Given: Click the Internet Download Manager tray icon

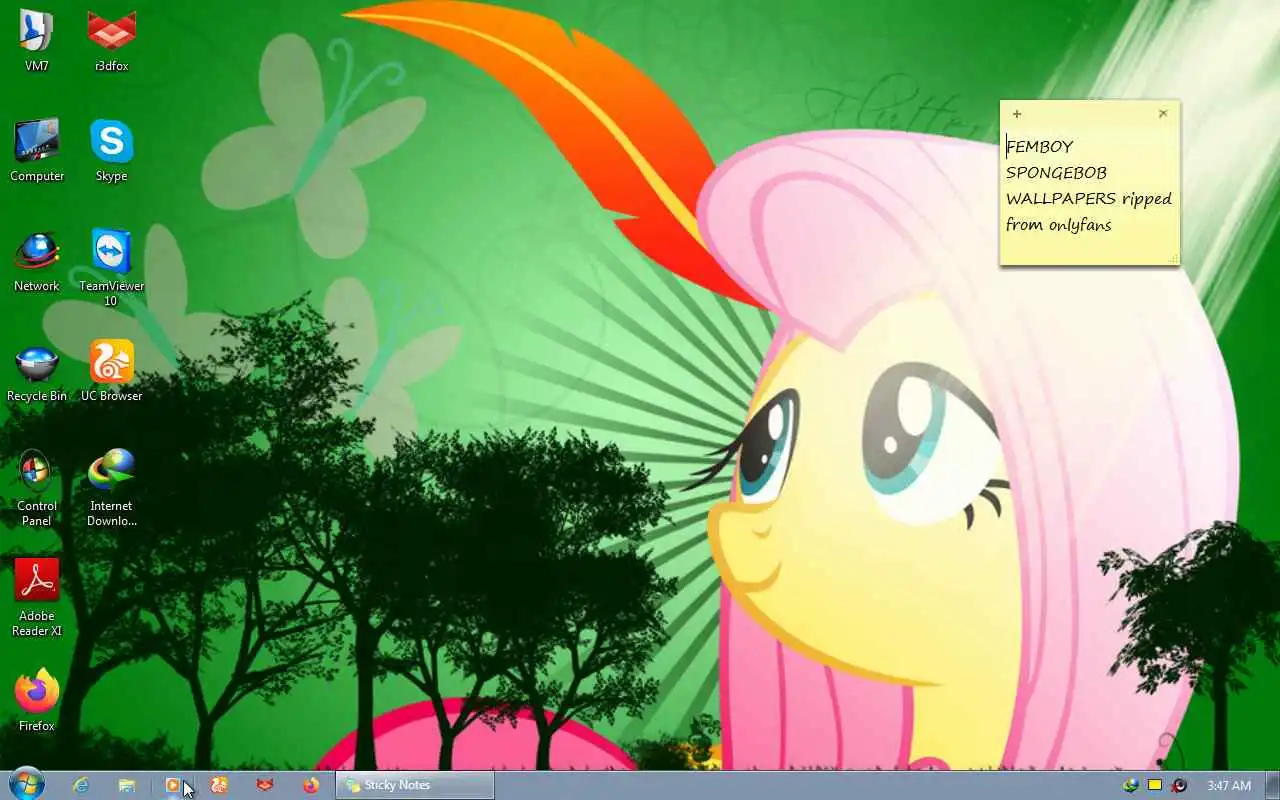Looking at the screenshot, I should tap(1131, 785).
